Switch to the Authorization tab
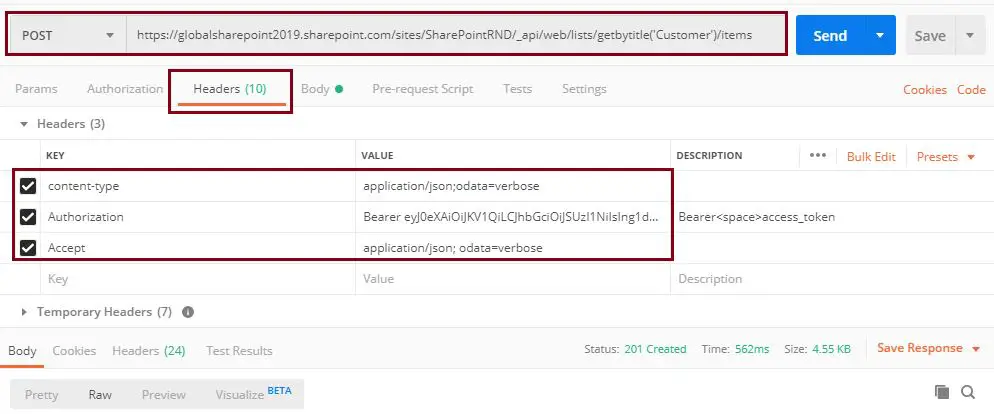 (x=125, y=89)
